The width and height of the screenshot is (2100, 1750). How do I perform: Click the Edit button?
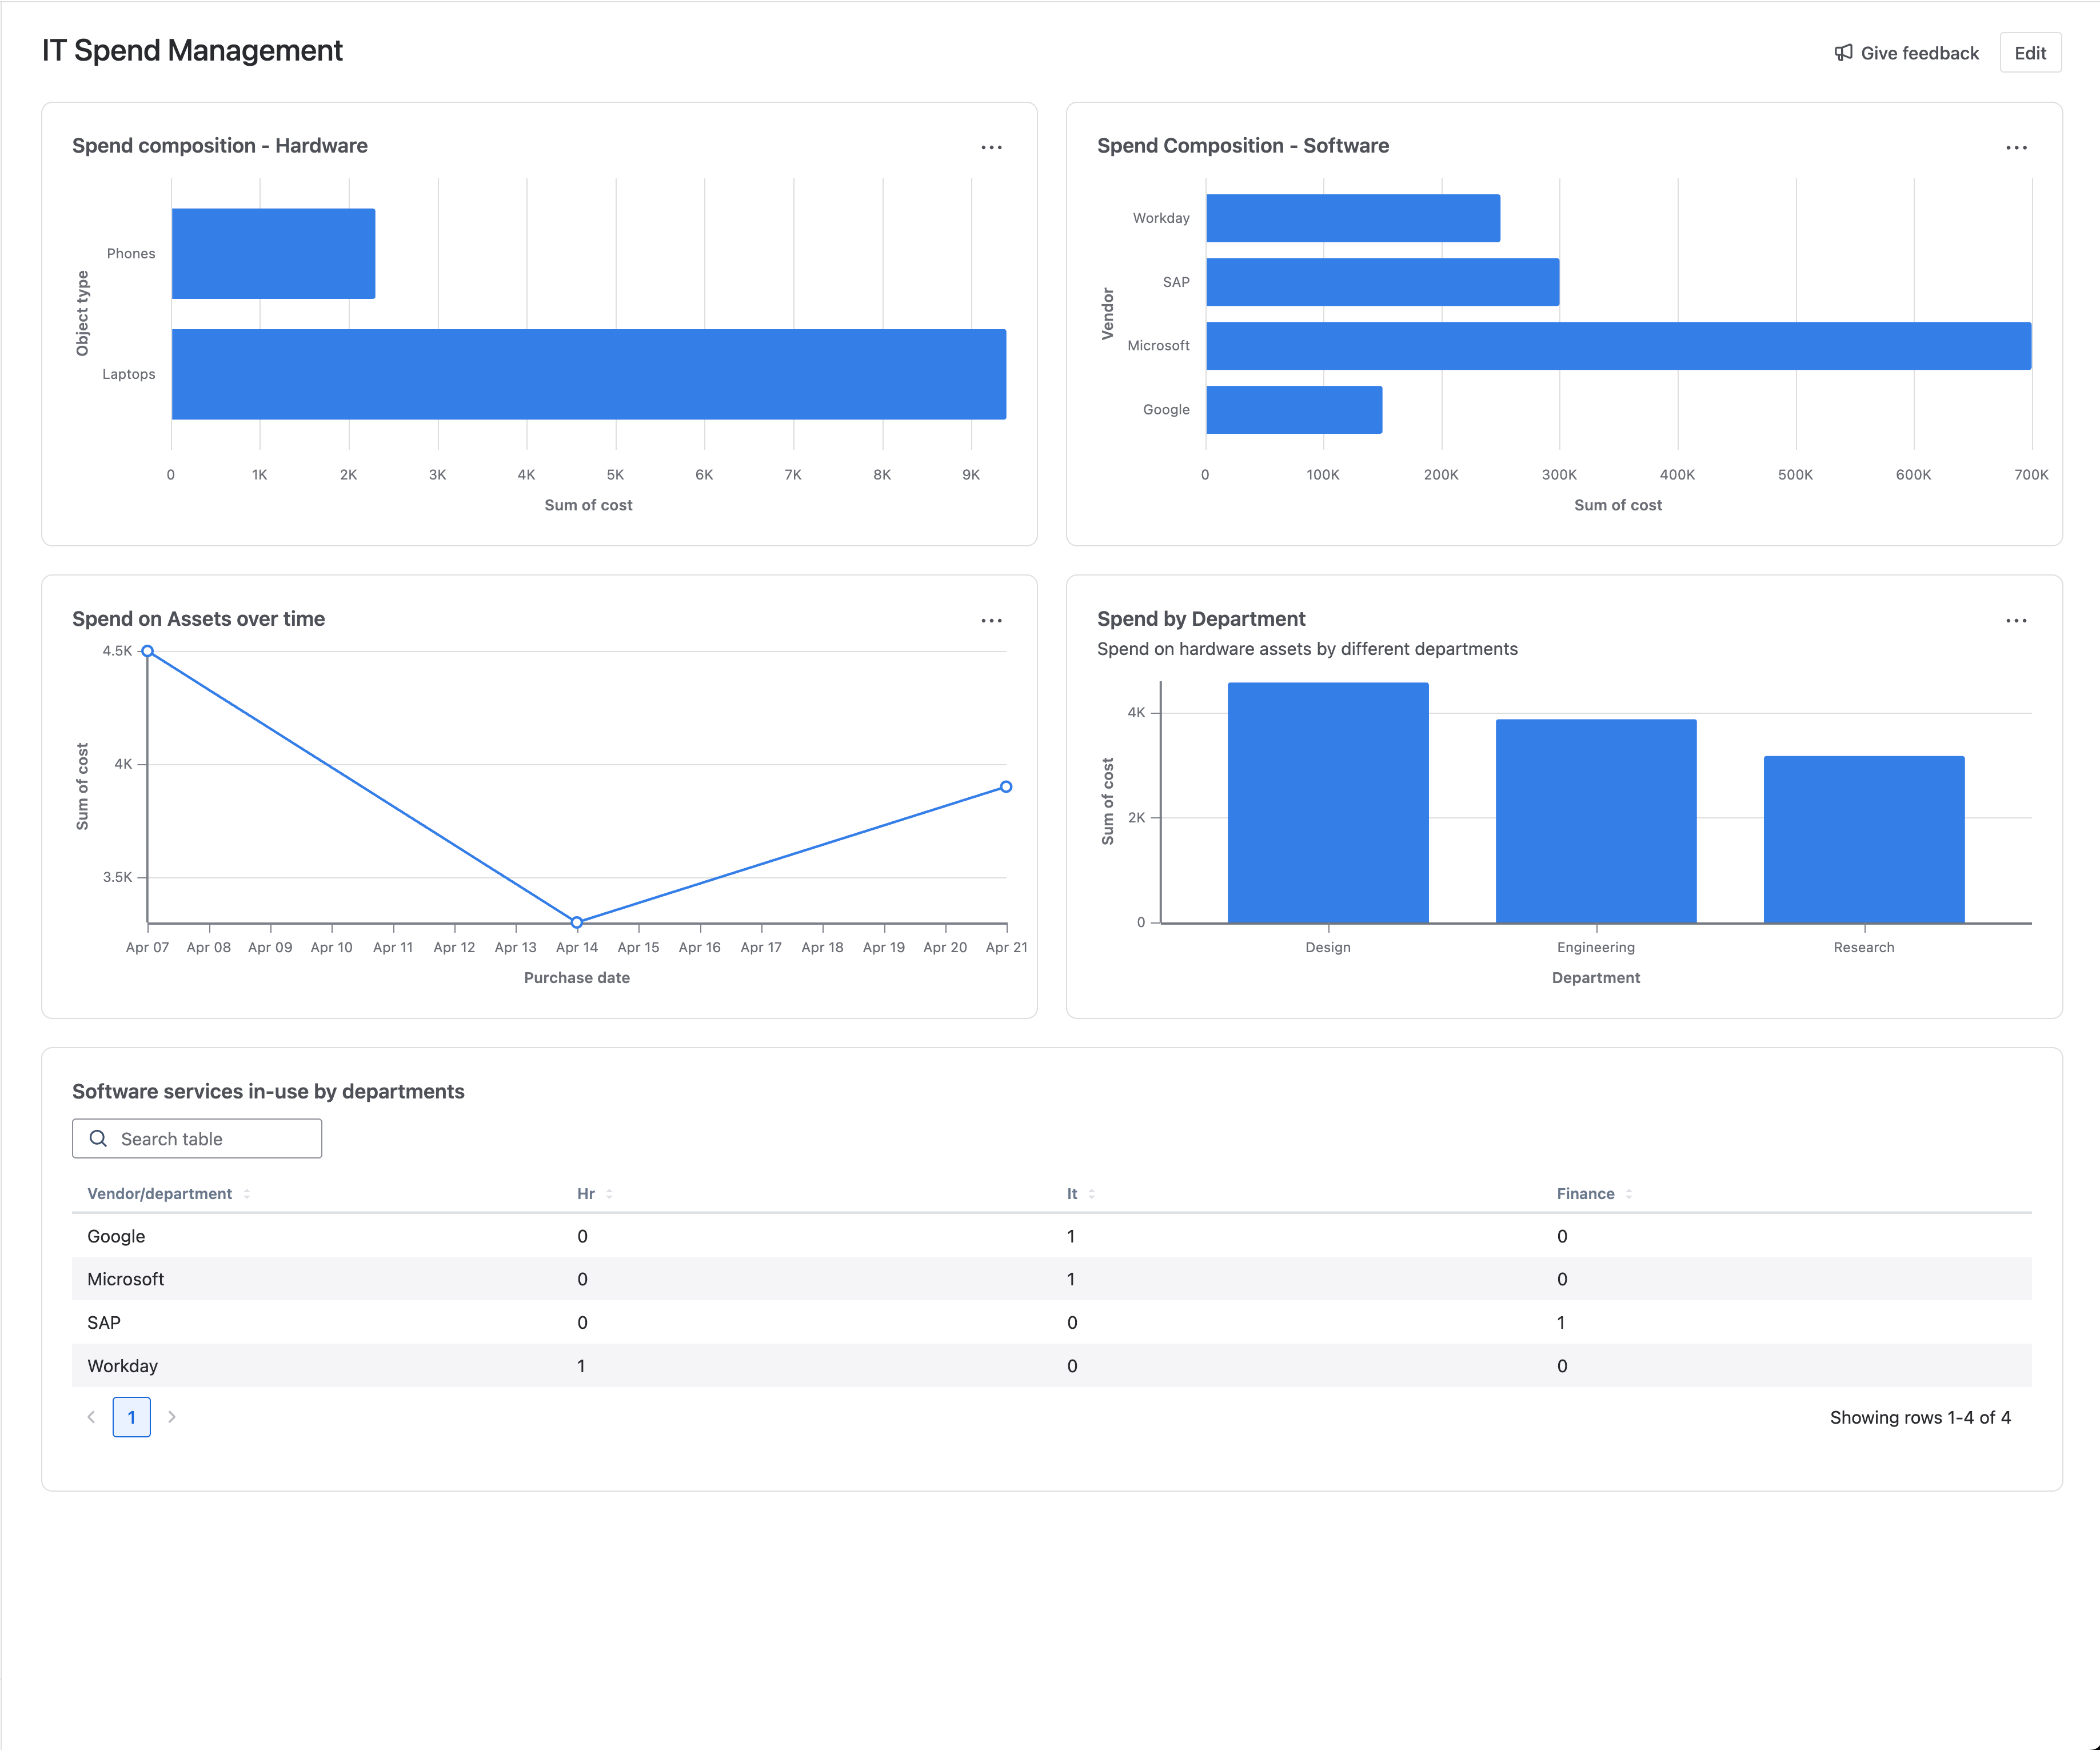(x=2029, y=53)
